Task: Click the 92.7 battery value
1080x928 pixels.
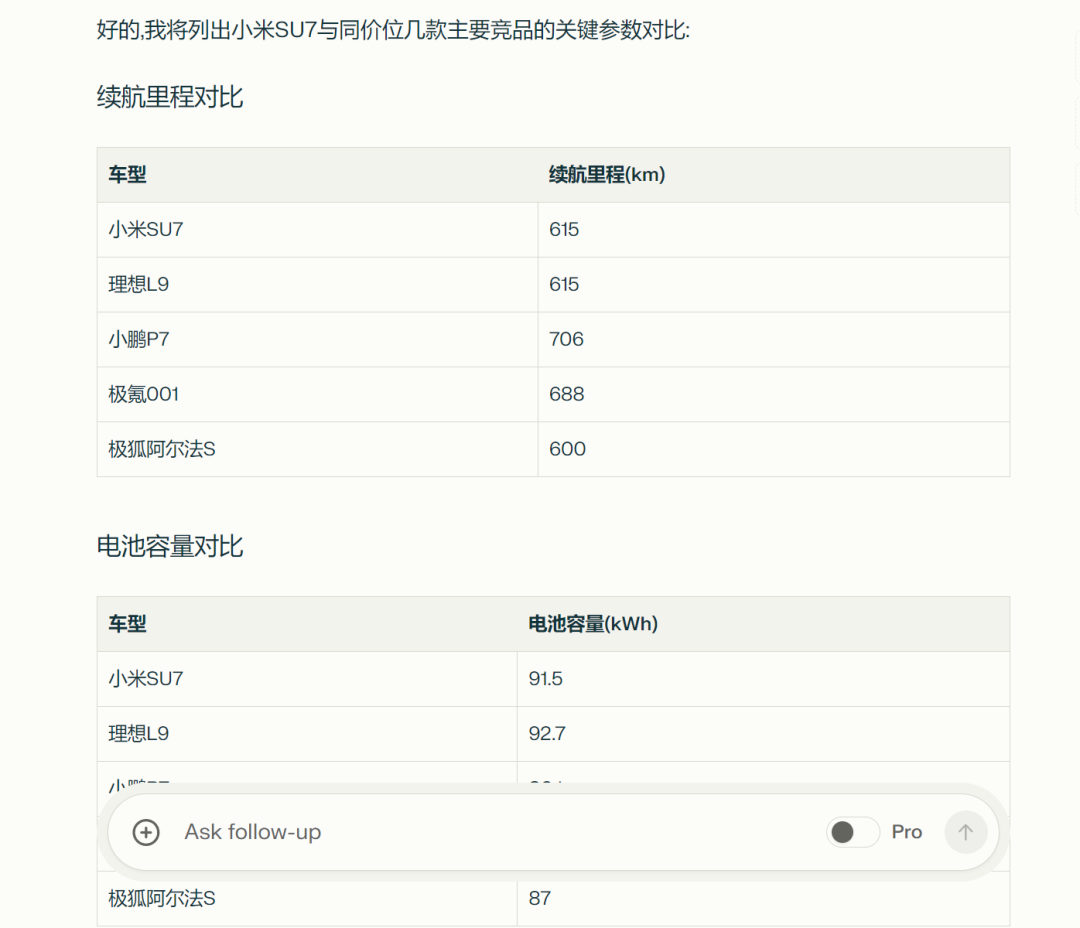Action: click(547, 734)
